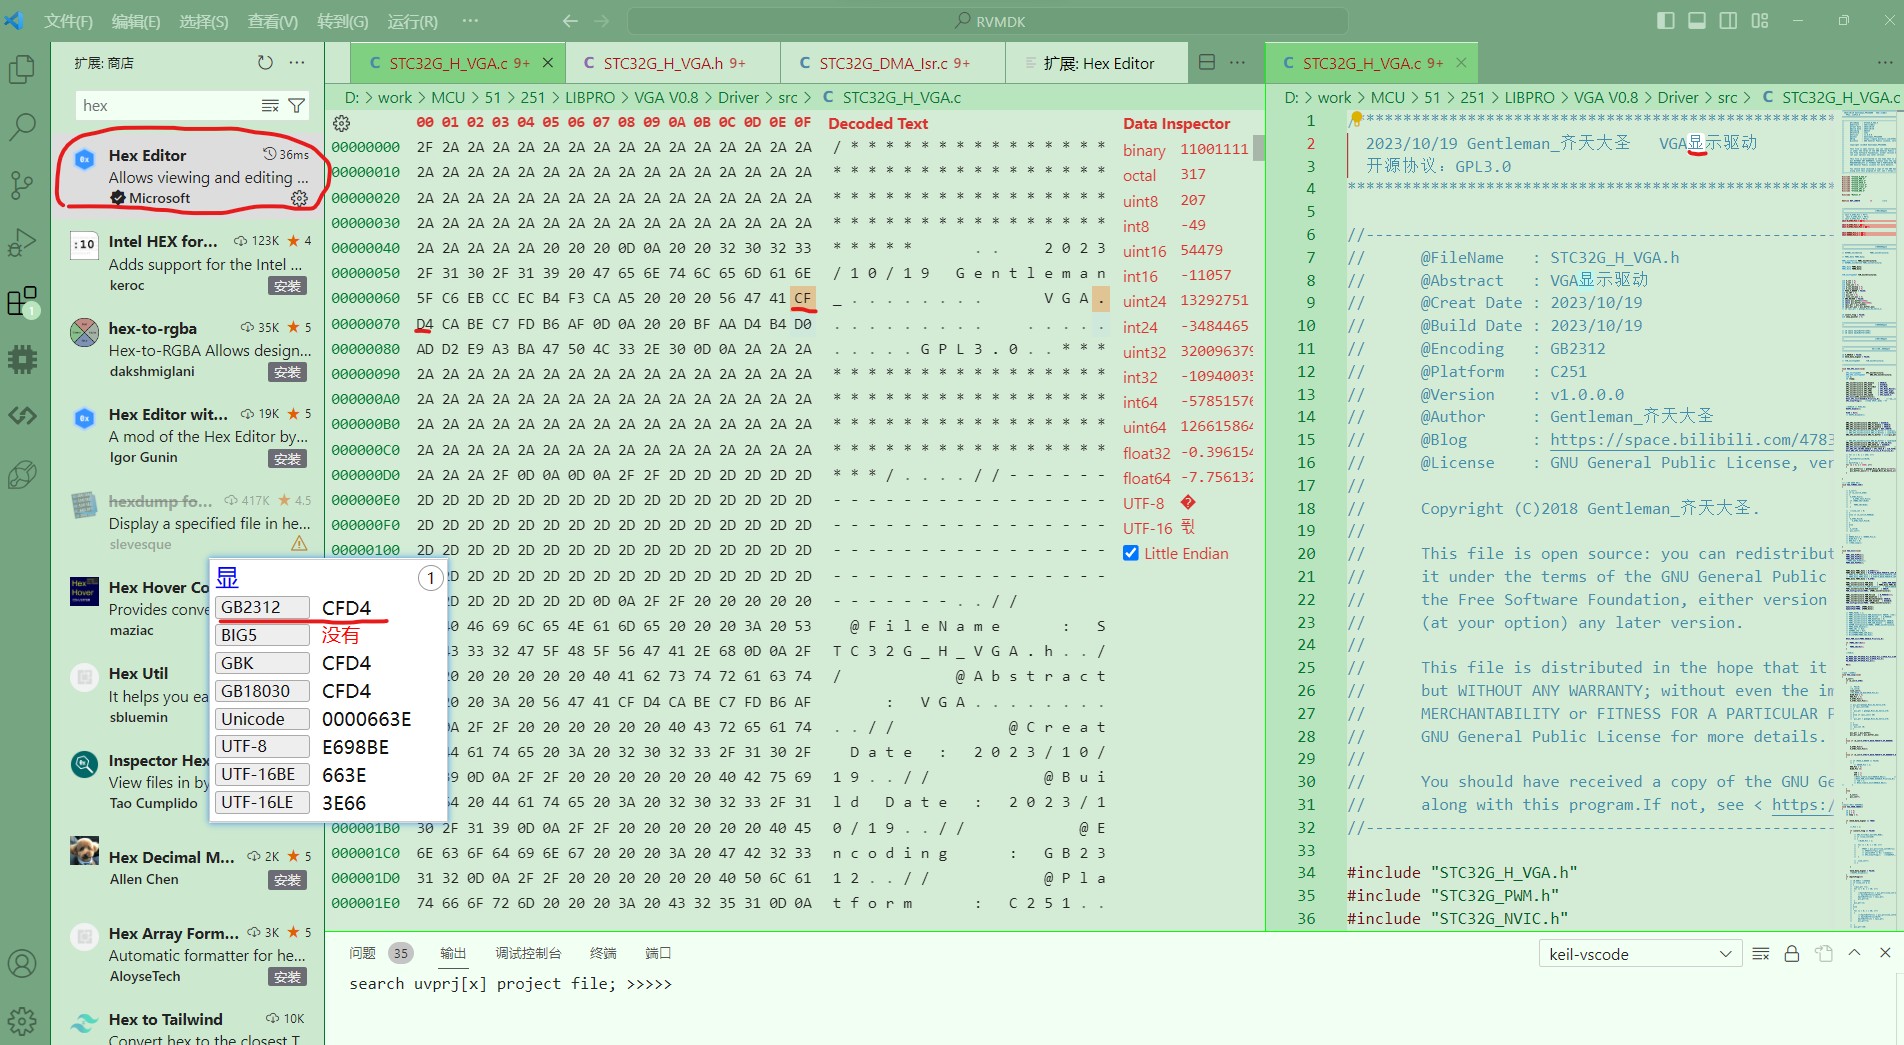This screenshot has width=1904, height=1045.
Task: Go forward with the navigation arrow
Action: 602,21
